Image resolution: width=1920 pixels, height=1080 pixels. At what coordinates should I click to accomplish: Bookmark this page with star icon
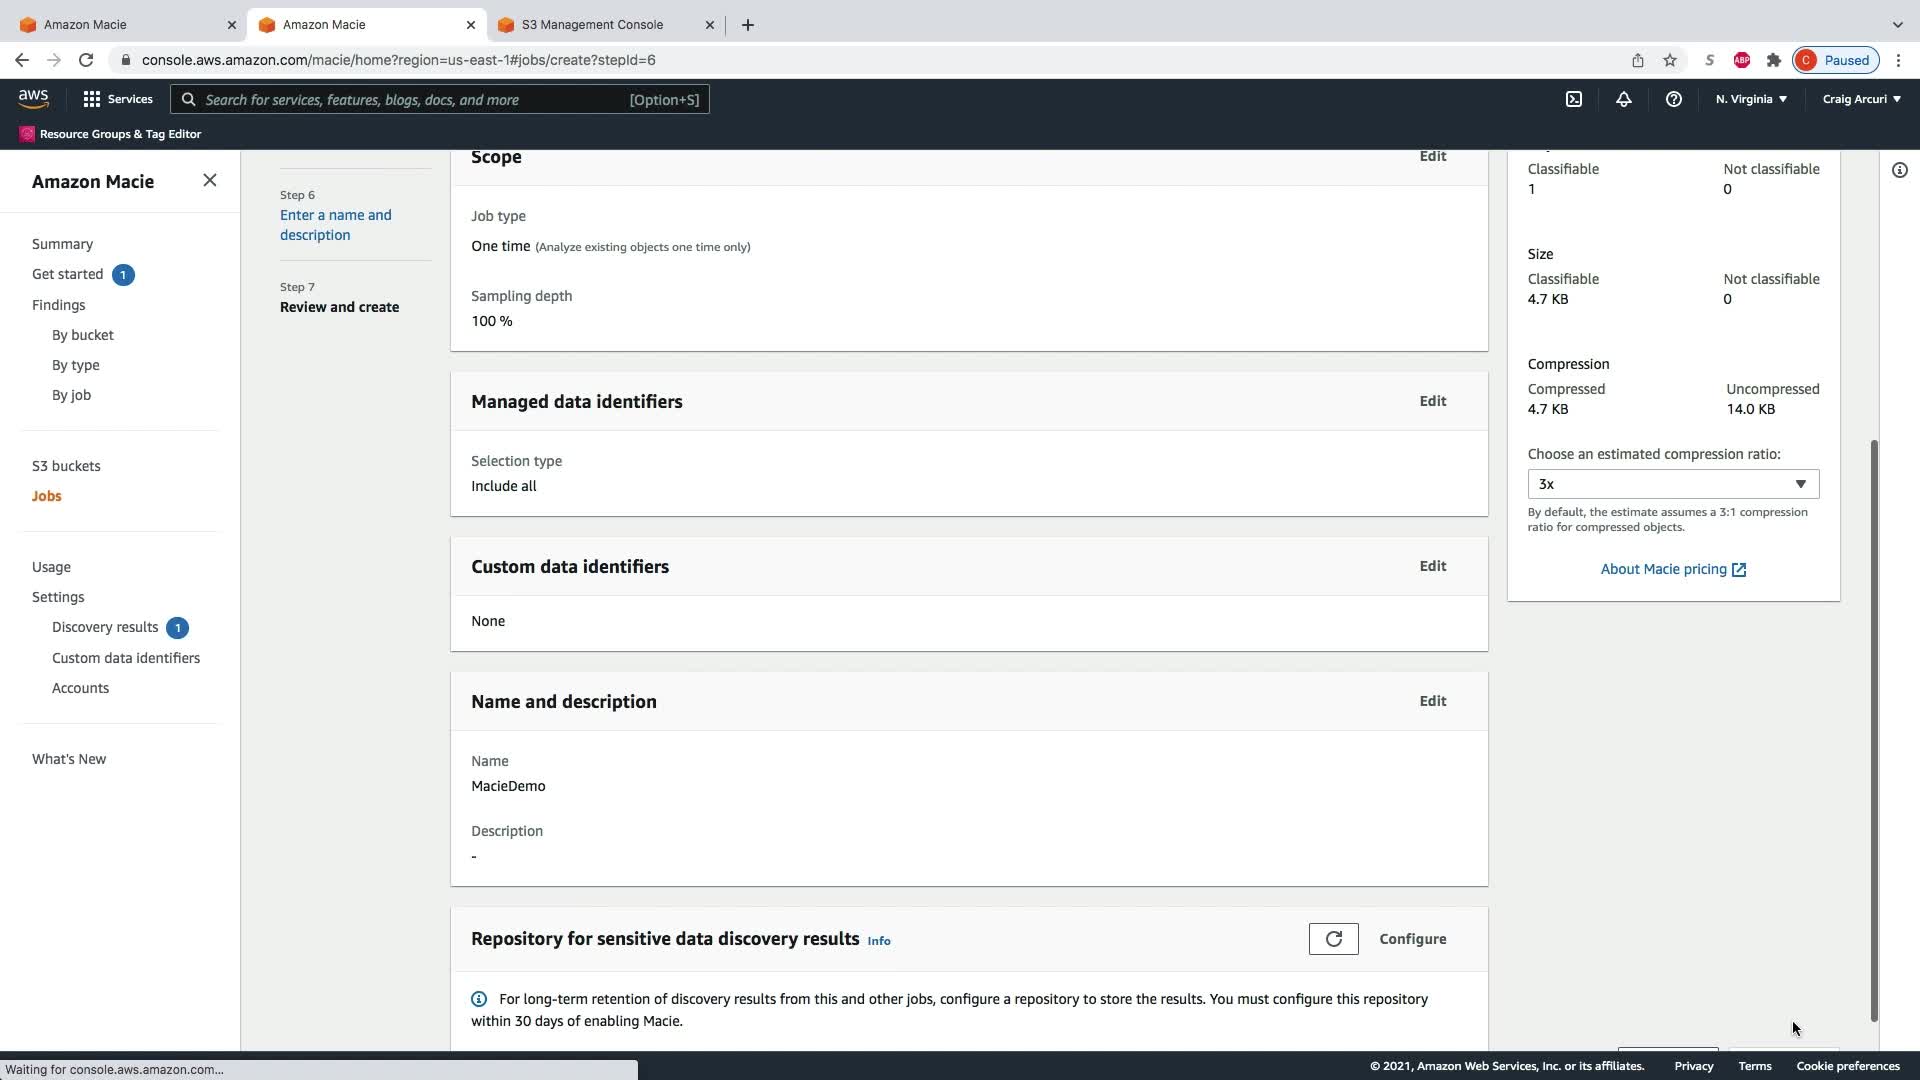(x=1669, y=60)
